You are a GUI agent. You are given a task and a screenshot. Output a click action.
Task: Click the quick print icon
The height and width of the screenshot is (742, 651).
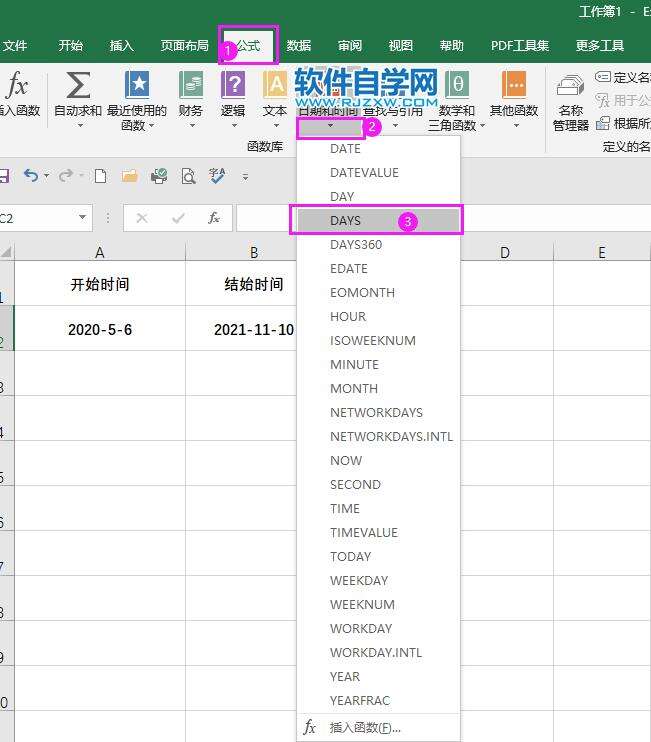[159, 176]
